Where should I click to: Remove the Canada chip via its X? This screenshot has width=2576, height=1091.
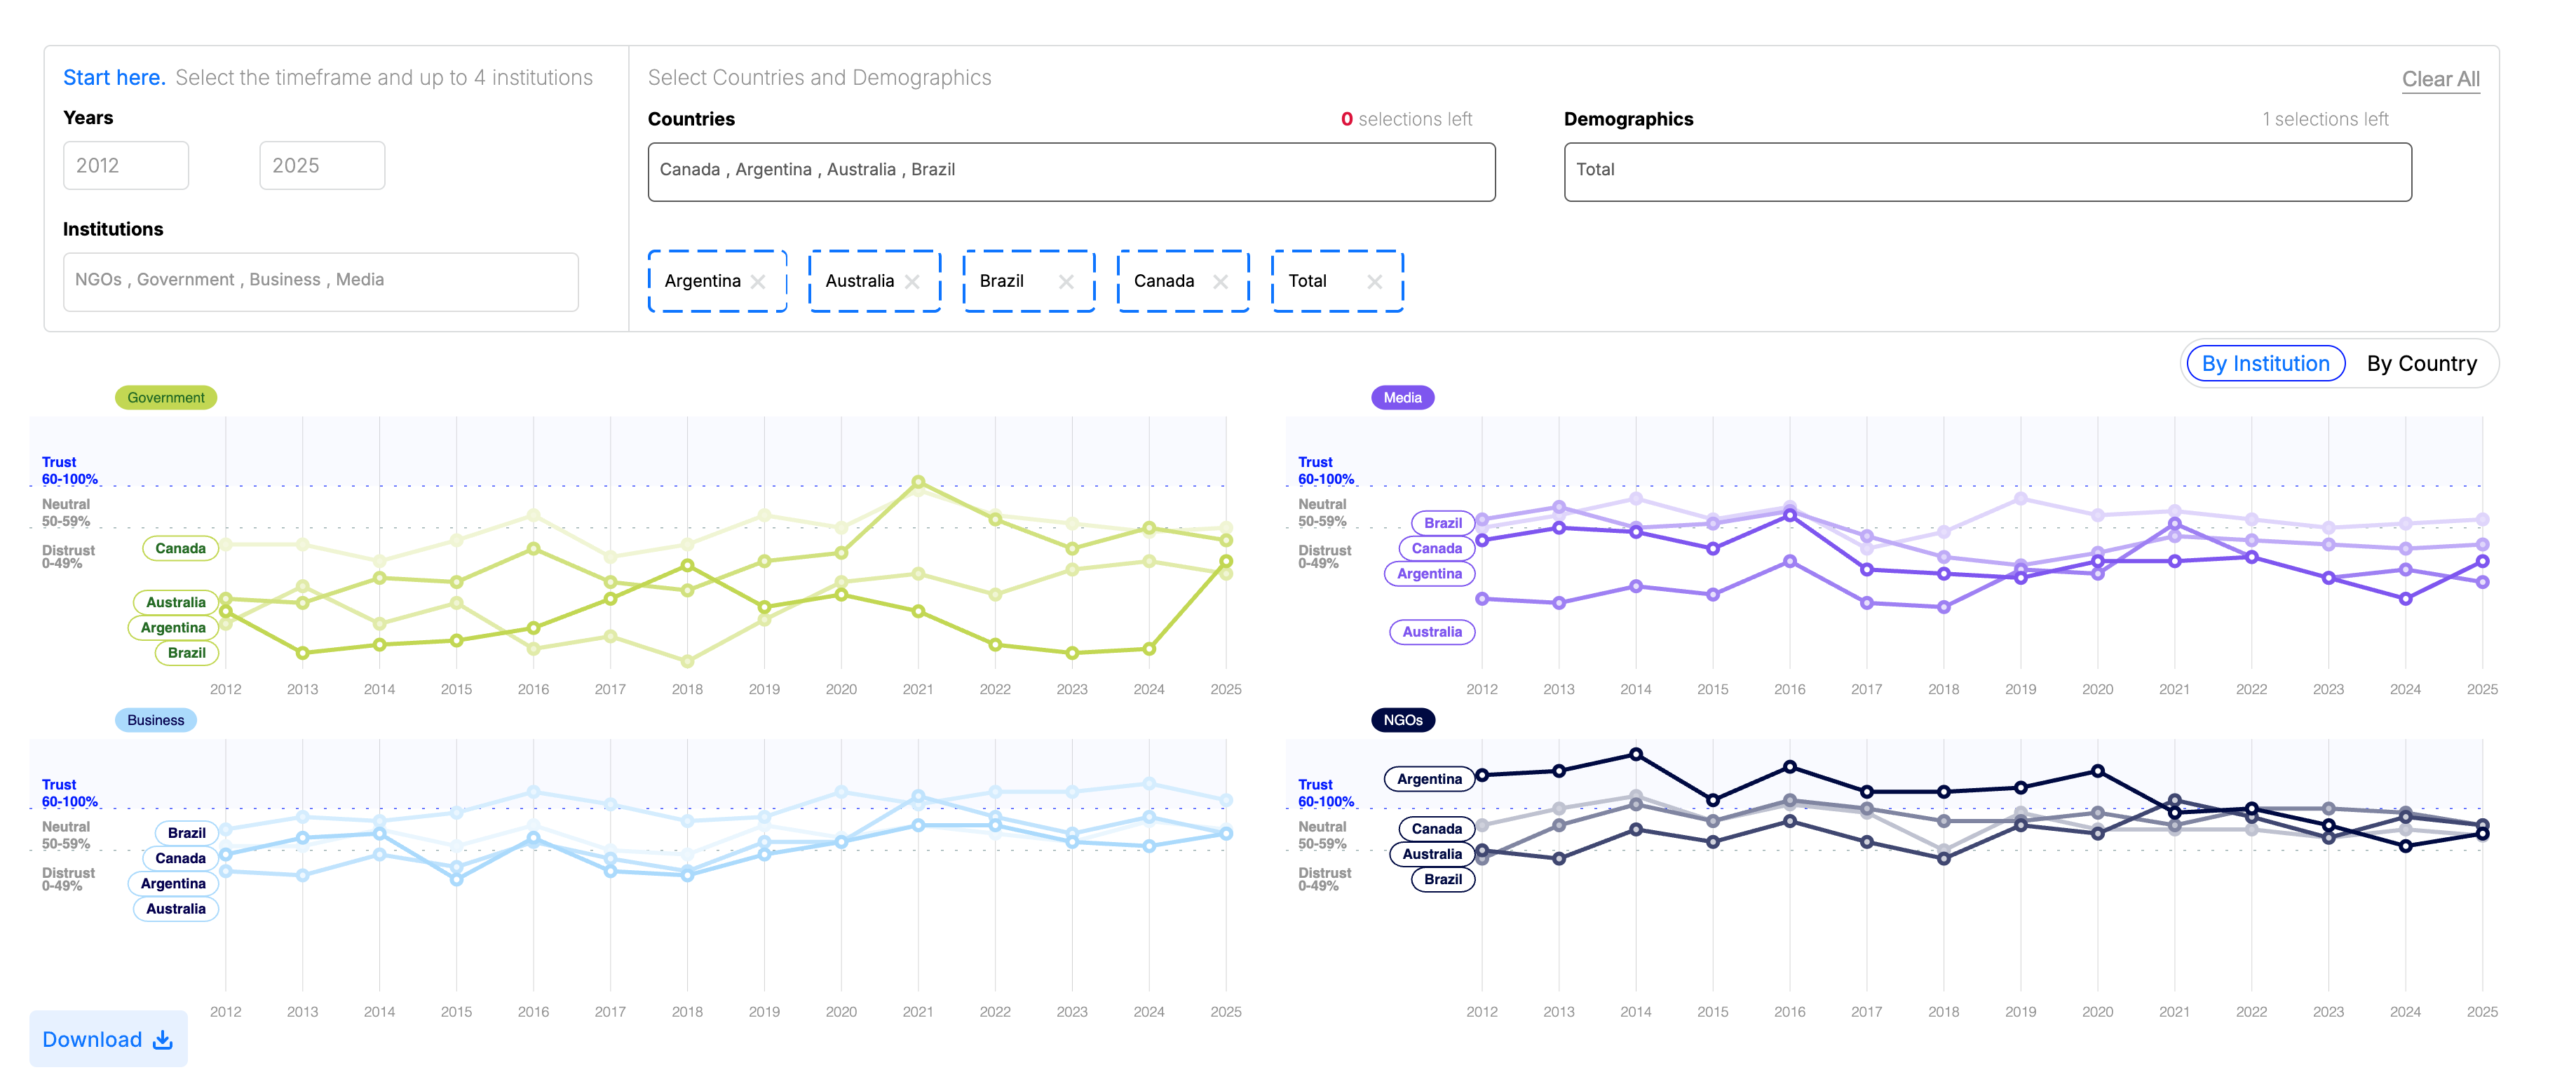click(x=1220, y=282)
